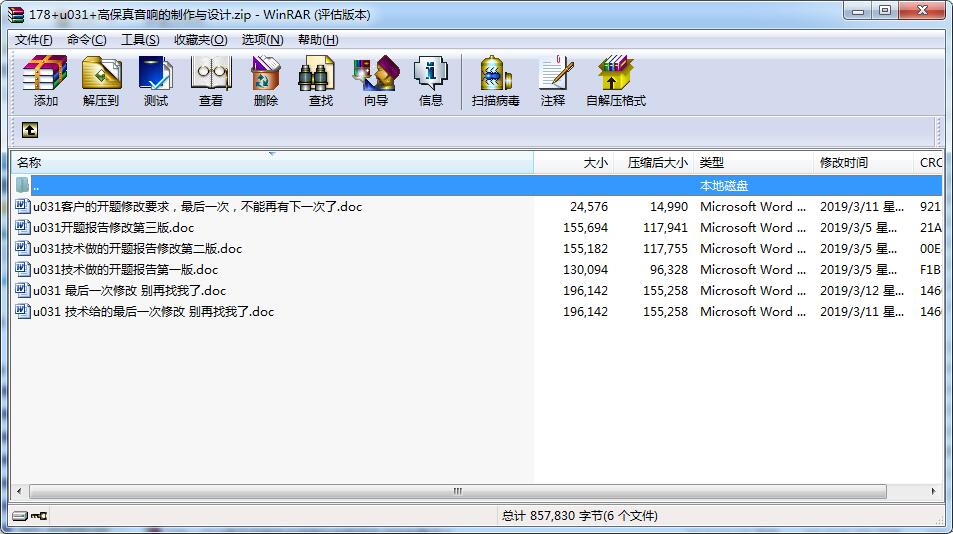Screen dimensions: 953x534
Task: Open the Help (帮助) menu
Action: 318,39
